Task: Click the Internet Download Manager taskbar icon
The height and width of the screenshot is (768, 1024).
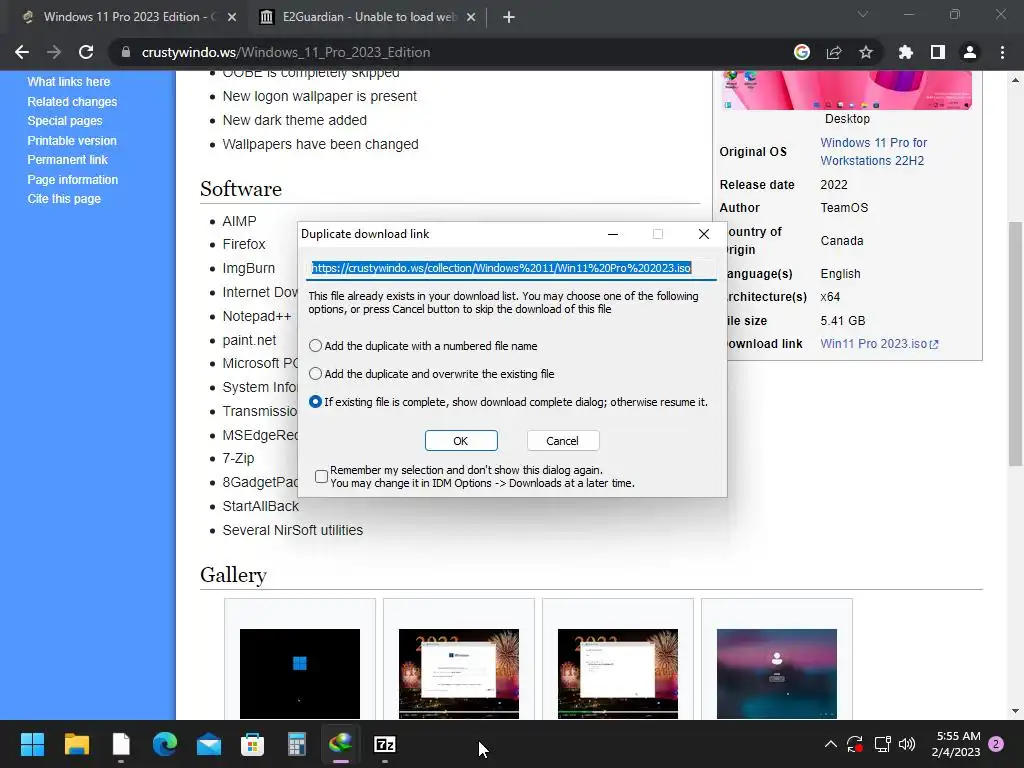Action: 341,743
